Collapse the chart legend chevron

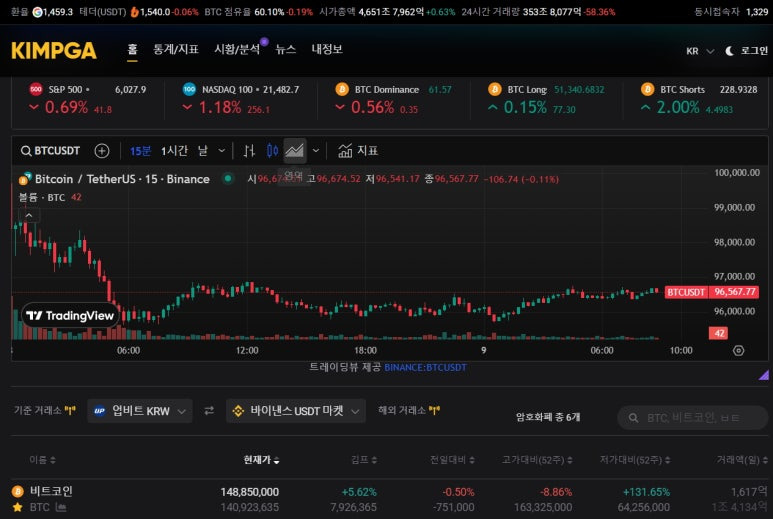(29, 215)
